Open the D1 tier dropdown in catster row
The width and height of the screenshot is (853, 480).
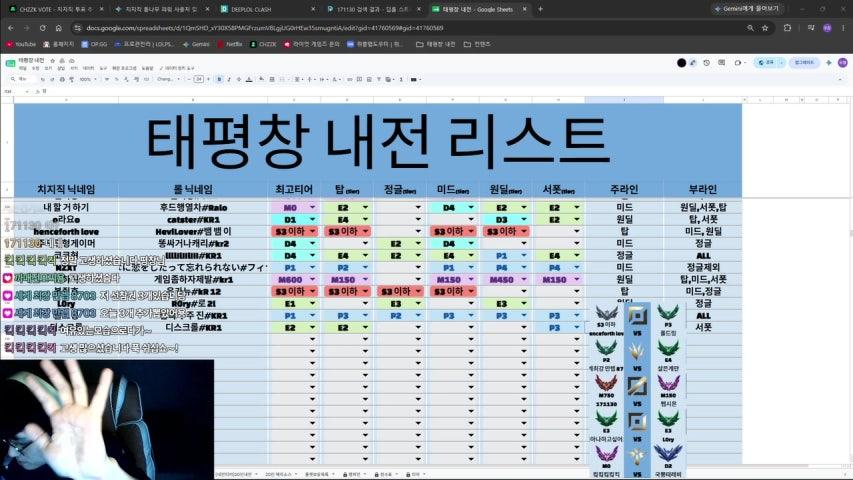tap(312, 219)
